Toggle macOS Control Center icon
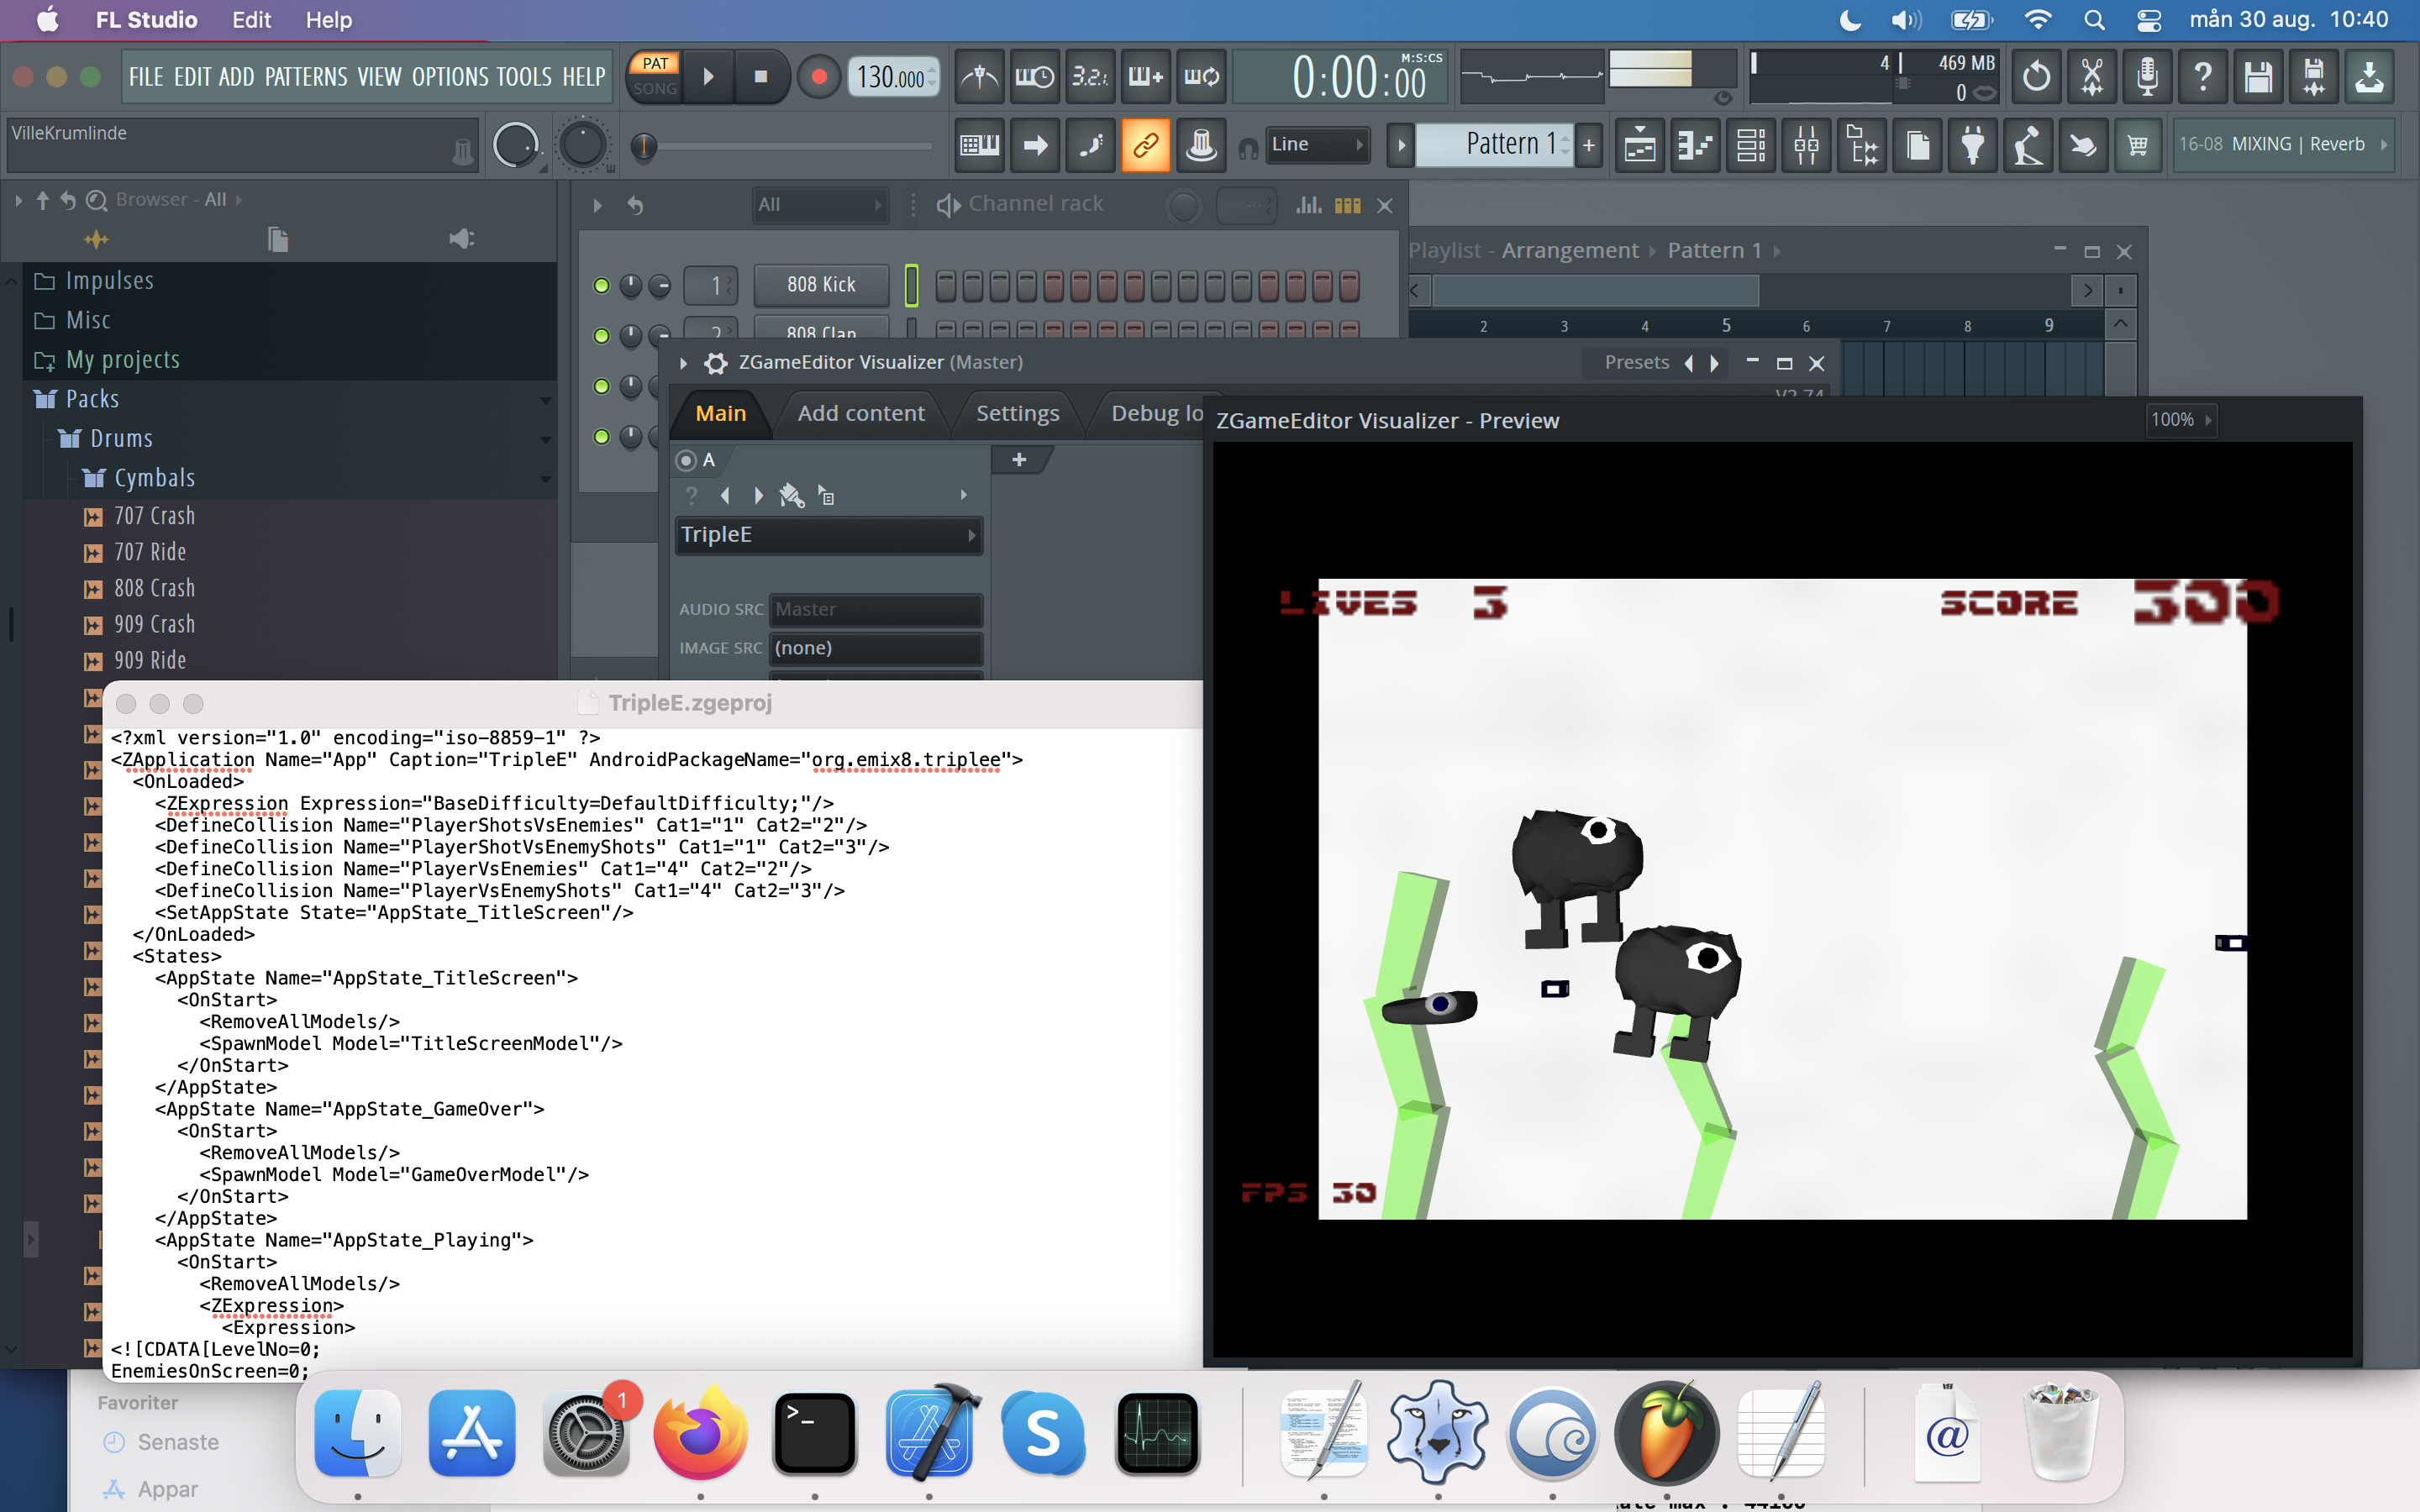 click(x=2148, y=20)
